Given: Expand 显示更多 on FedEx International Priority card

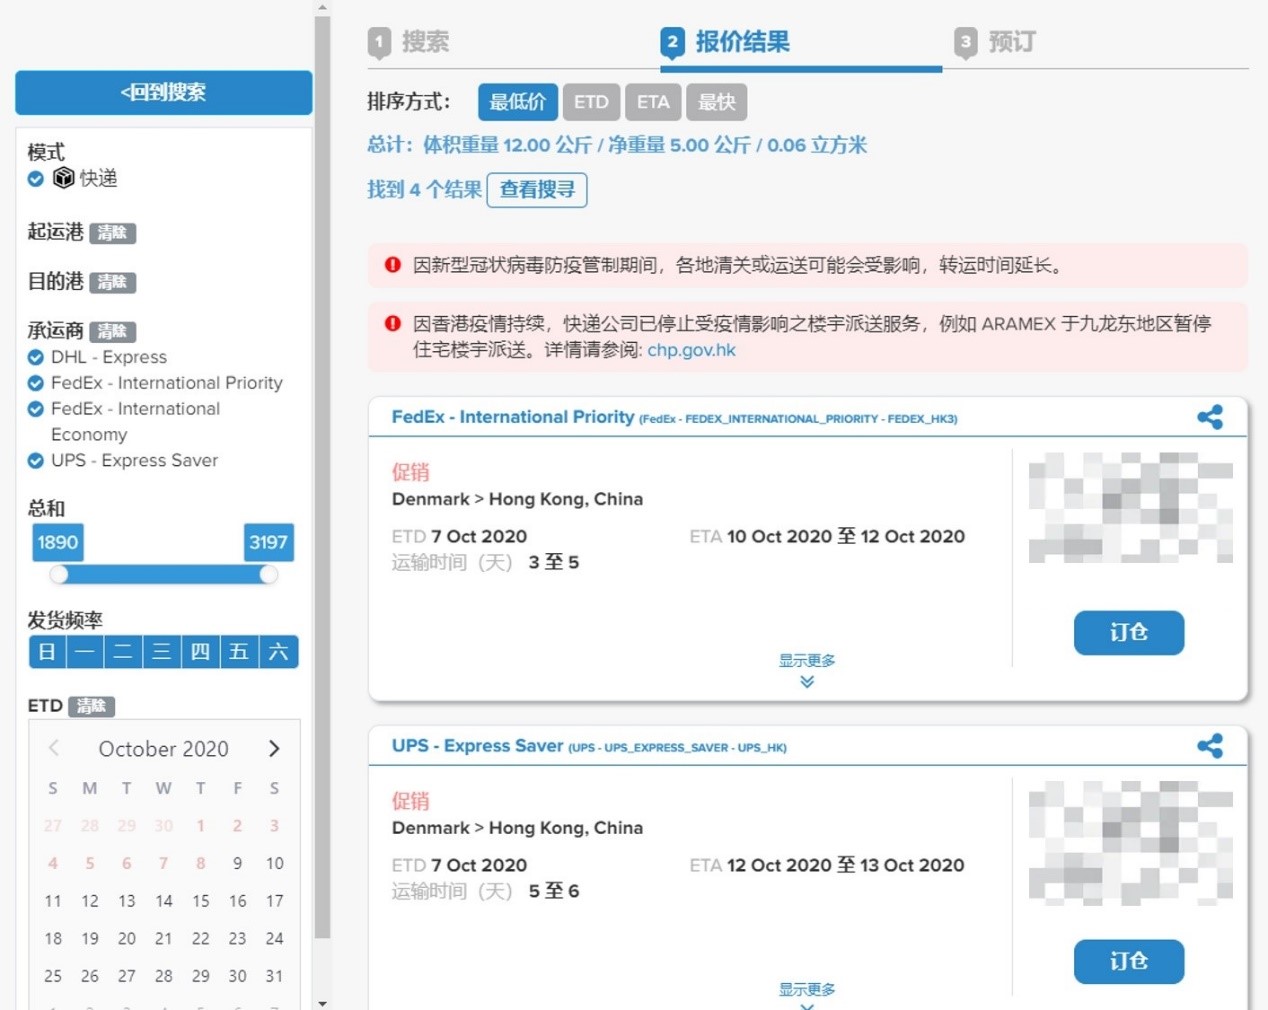Looking at the screenshot, I should 807,670.
